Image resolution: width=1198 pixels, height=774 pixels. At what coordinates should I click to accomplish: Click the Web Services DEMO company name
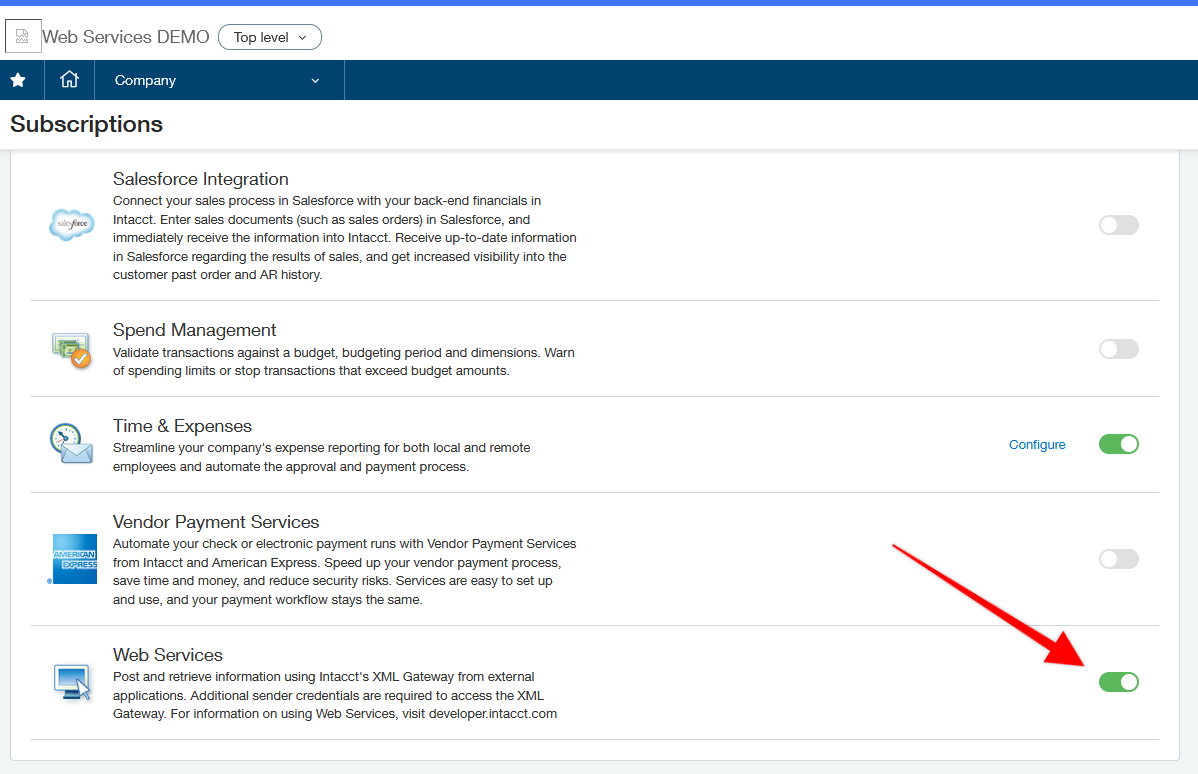pyautogui.click(x=125, y=37)
